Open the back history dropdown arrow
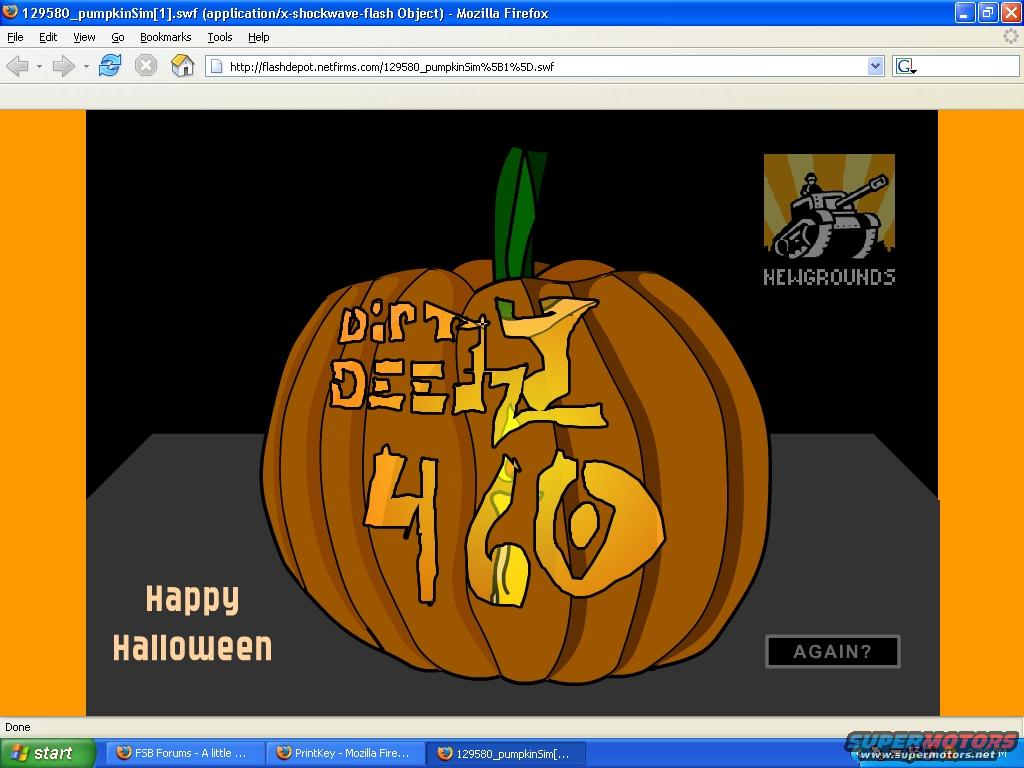1024x768 pixels. point(39,67)
